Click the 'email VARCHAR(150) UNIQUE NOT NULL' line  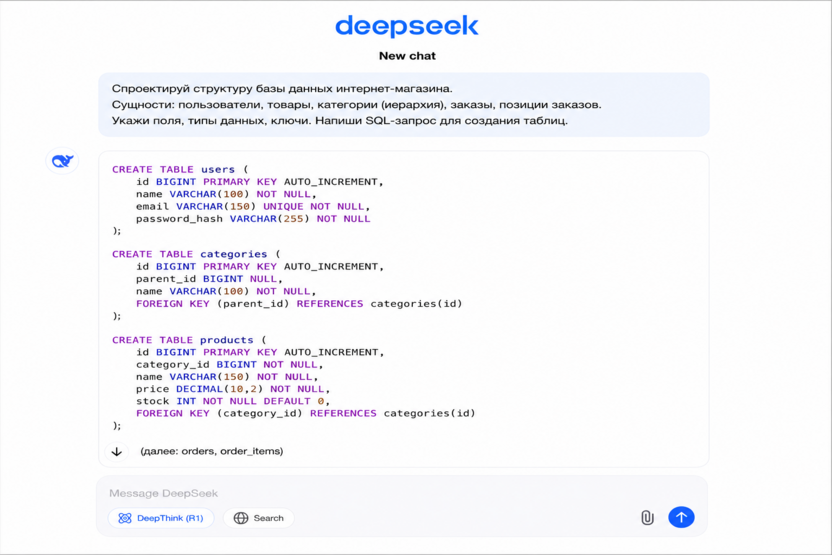click(x=253, y=206)
